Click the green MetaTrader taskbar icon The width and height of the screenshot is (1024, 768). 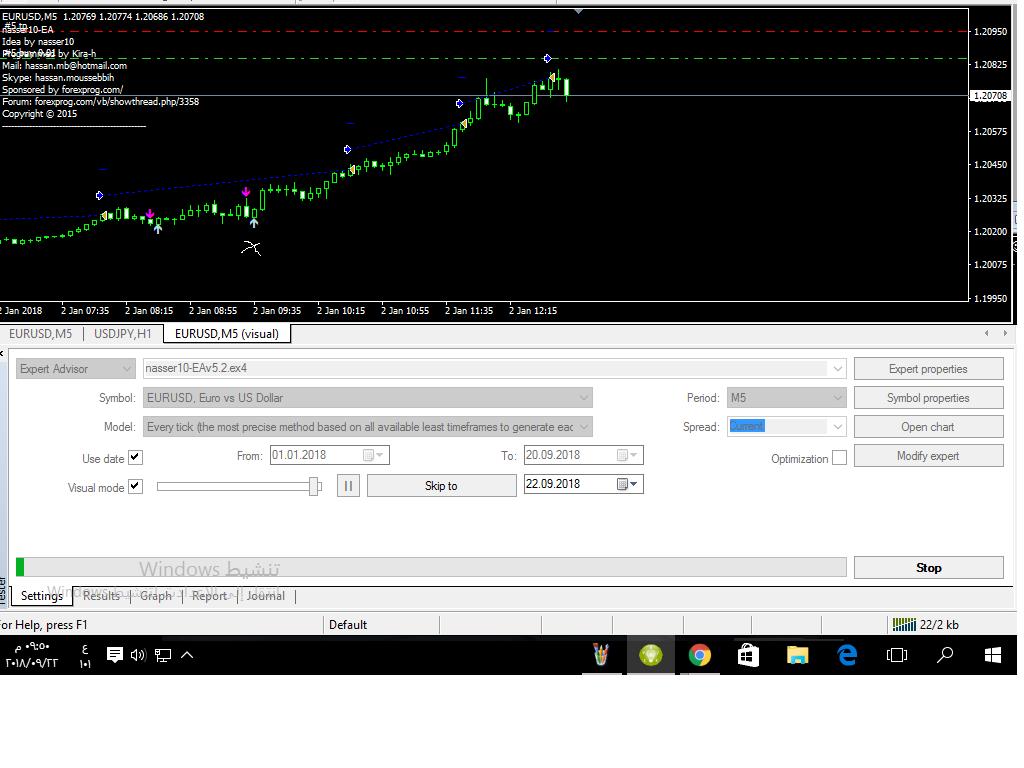coord(650,655)
